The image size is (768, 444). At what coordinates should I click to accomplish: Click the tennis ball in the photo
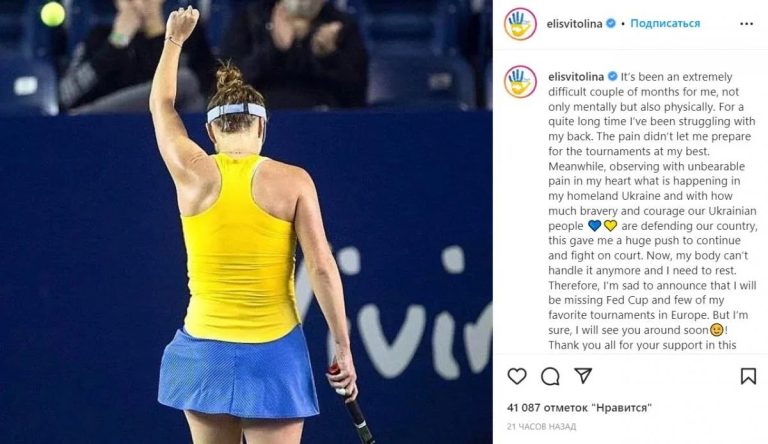[x=52, y=14]
